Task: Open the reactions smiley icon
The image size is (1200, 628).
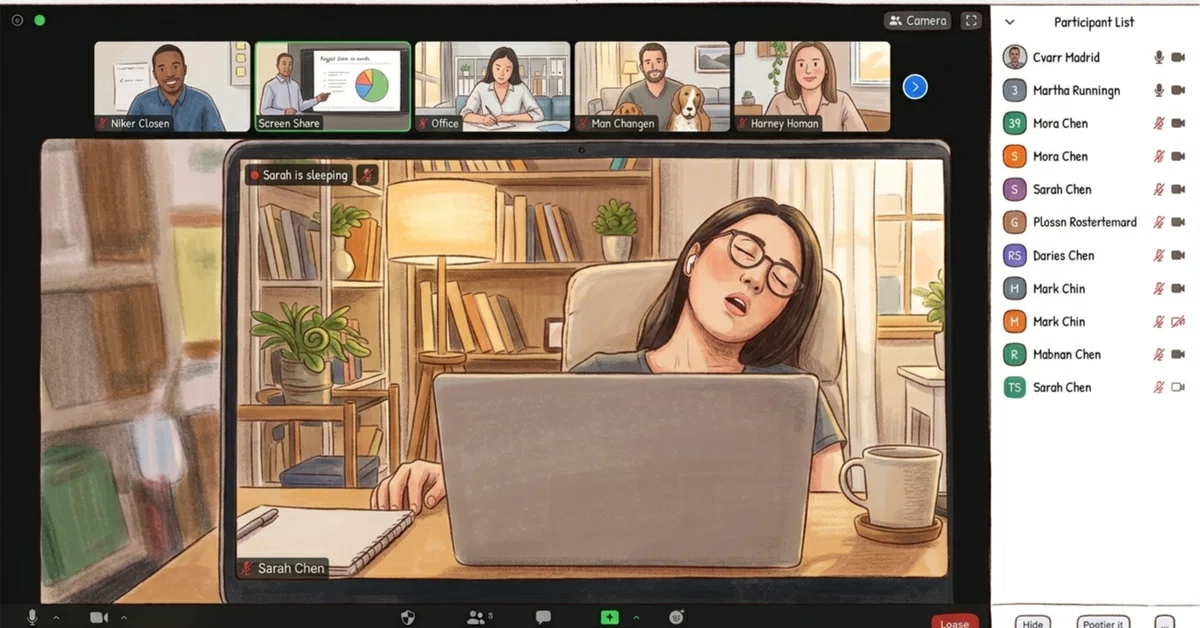Action: click(x=677, y=617)
